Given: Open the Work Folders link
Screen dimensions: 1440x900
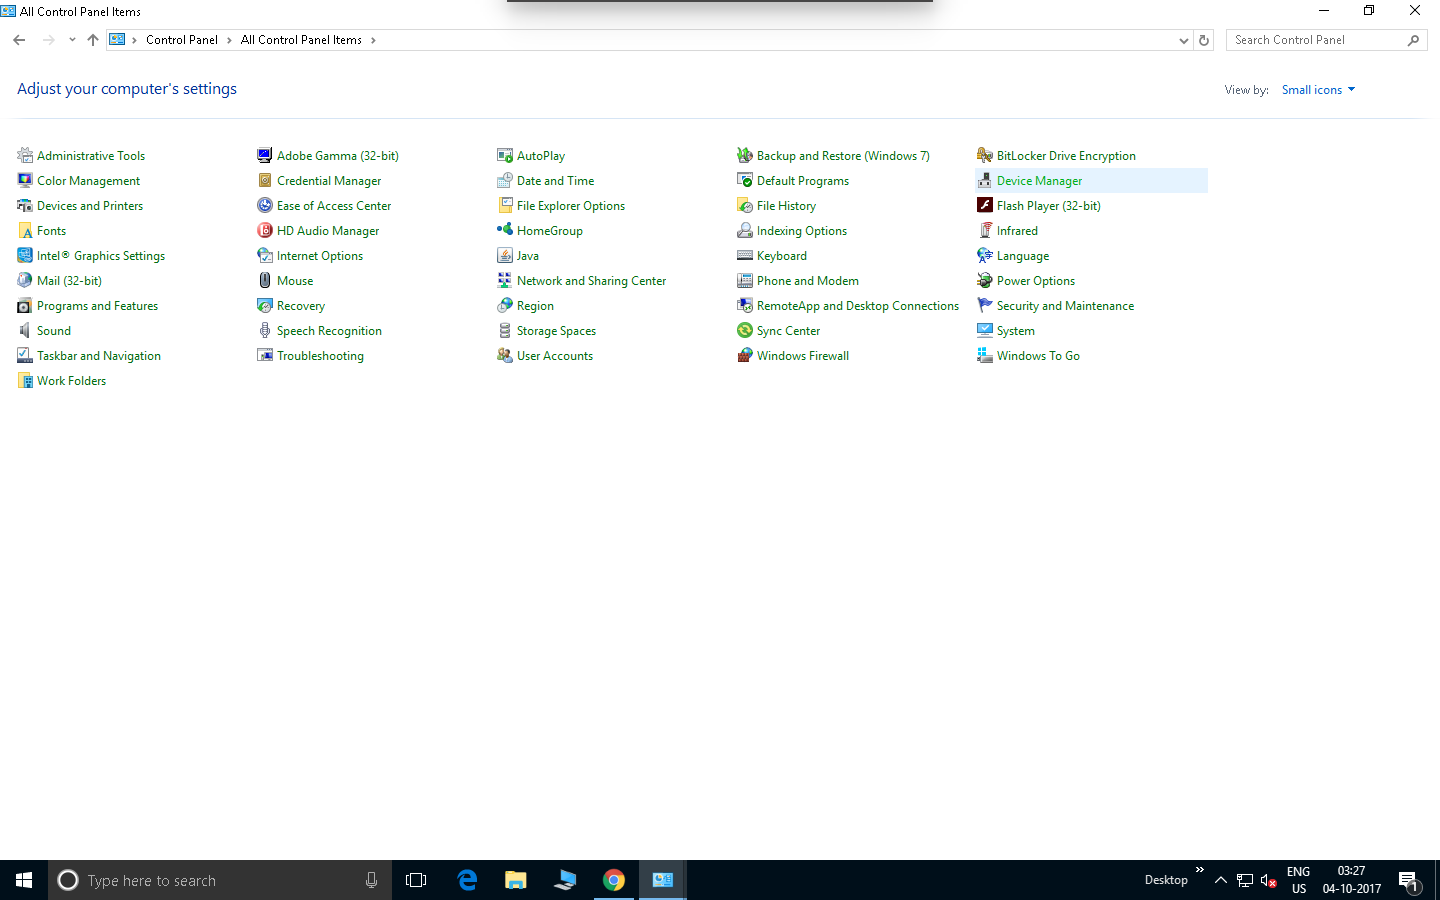Looking at the screenshot, I should [x=71, y=381].
